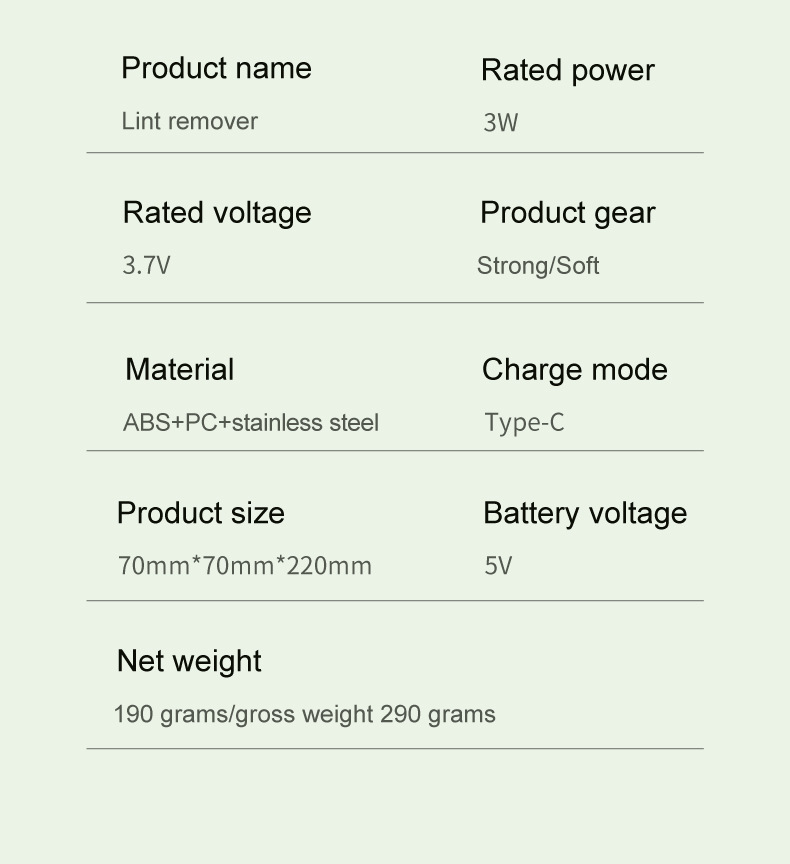
Task: Click the "Rated voltage" heading
Action: pyautogui.click(x=217, y=212)
